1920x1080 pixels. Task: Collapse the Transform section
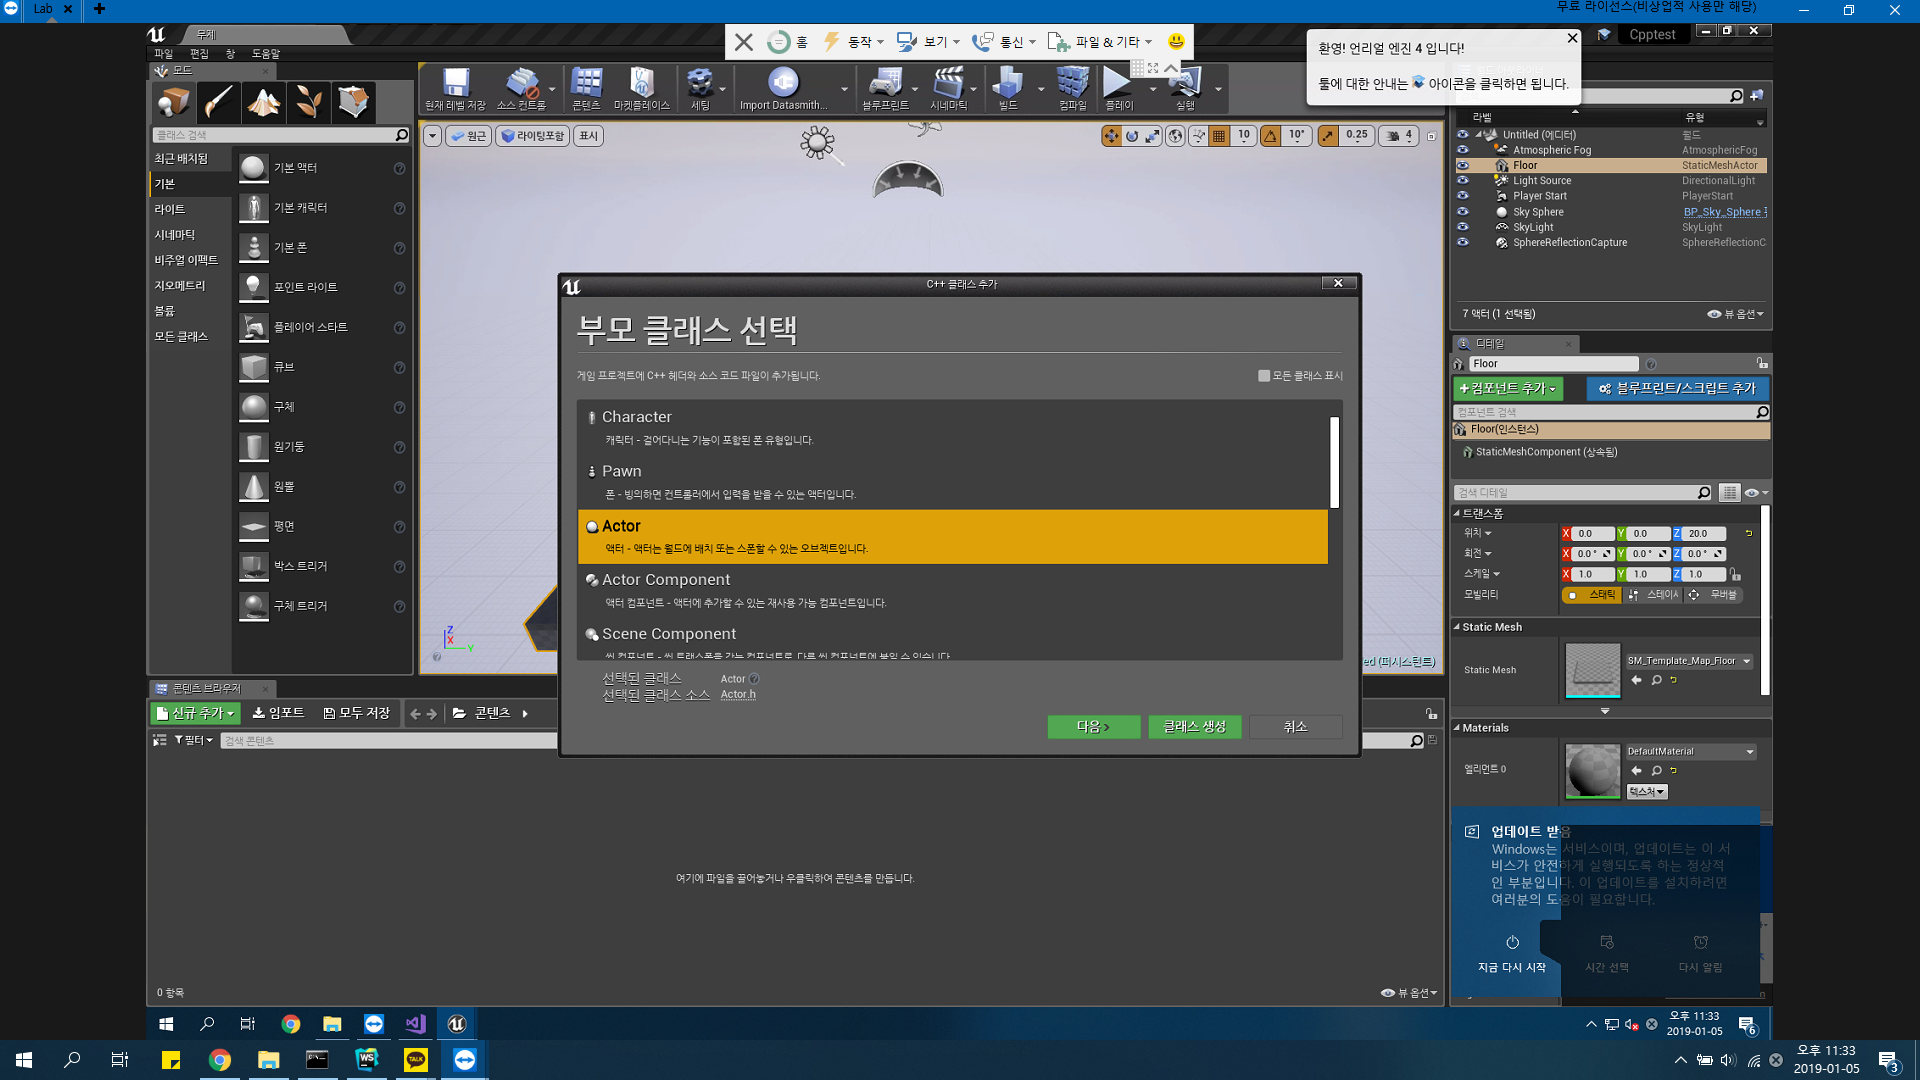click(x=1457, y=513)
